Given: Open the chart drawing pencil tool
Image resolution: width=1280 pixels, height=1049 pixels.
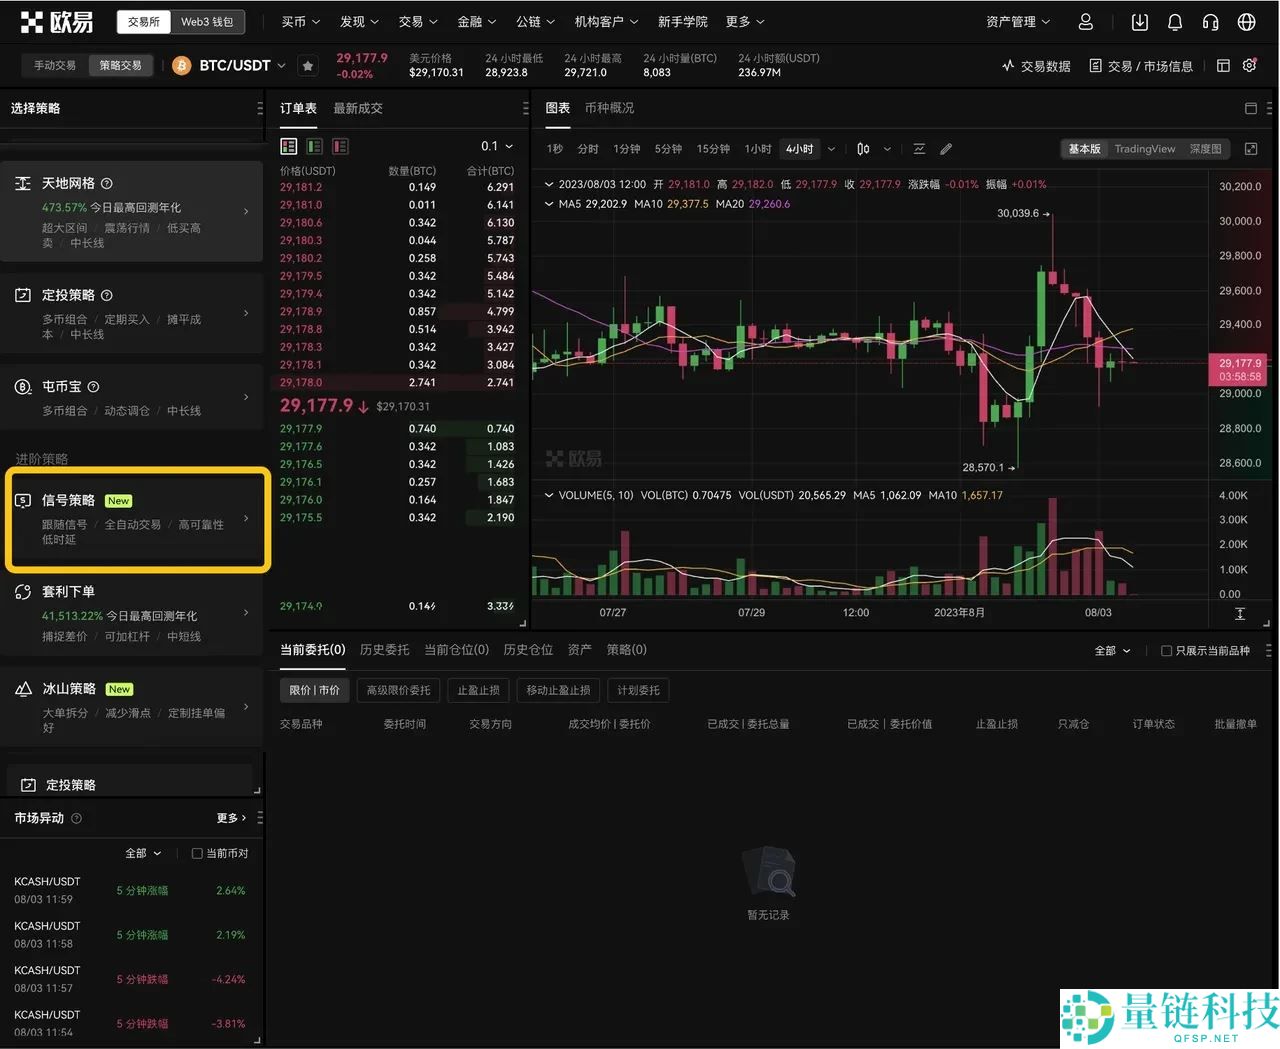Looking at the screenshot, I should 945,148.
